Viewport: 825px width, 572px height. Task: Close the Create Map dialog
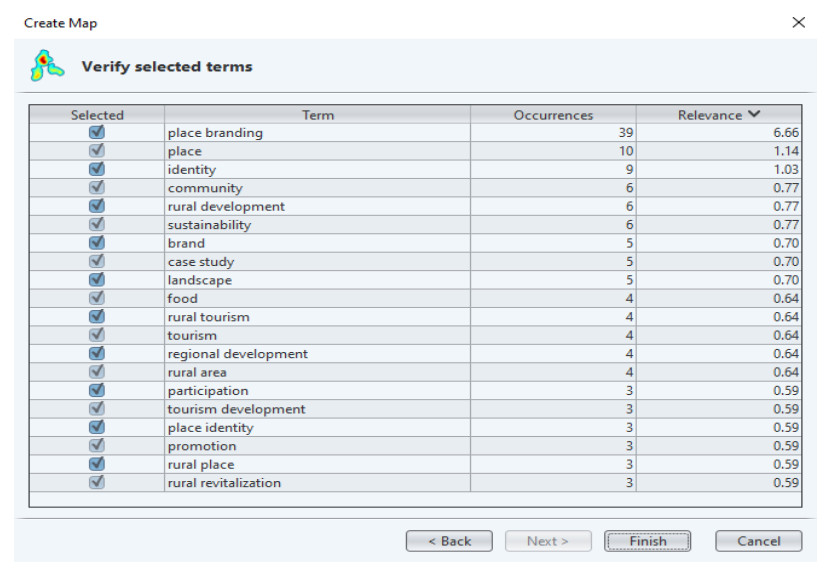coord(798,22)
